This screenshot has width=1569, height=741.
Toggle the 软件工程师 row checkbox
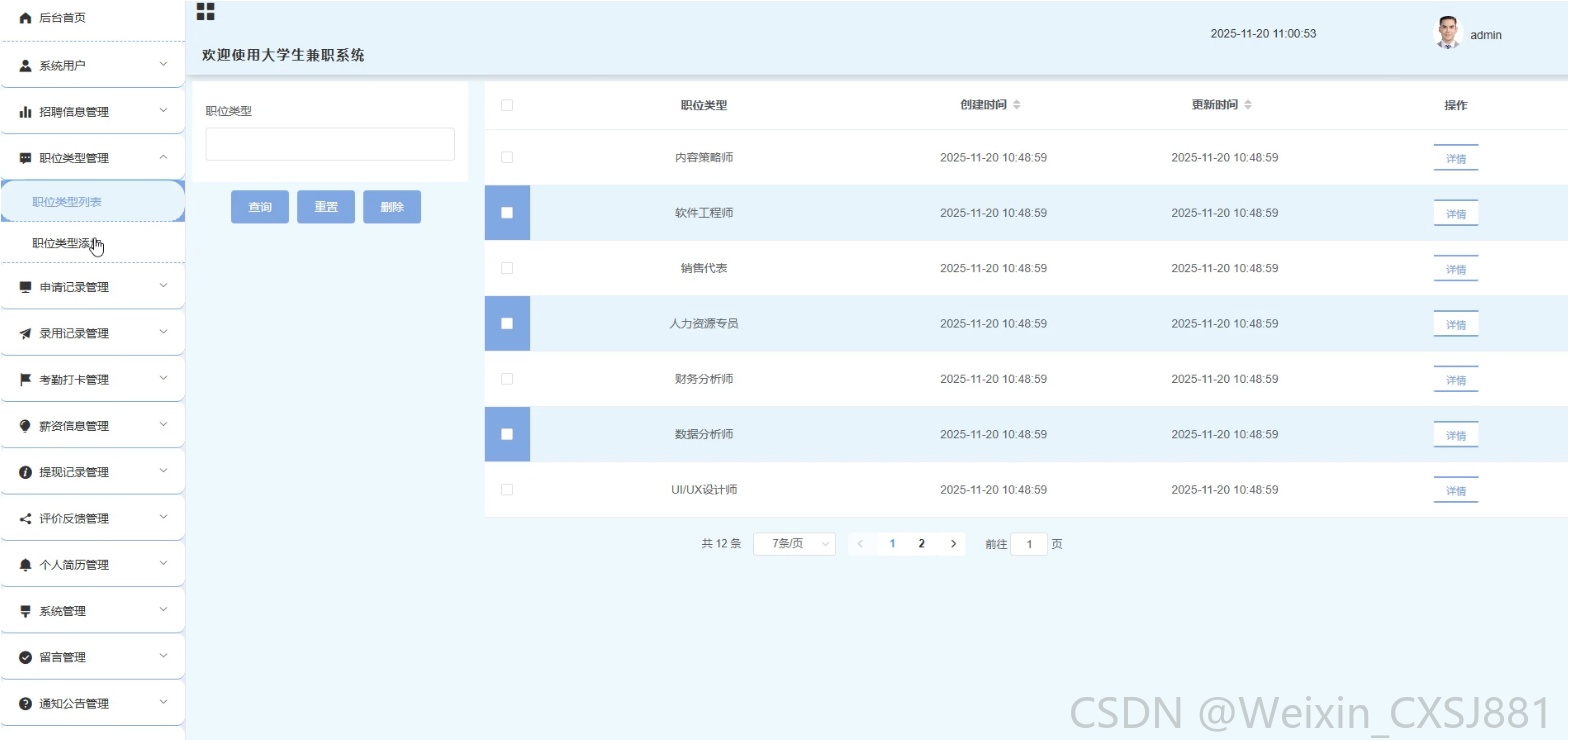tap(507, 213)
